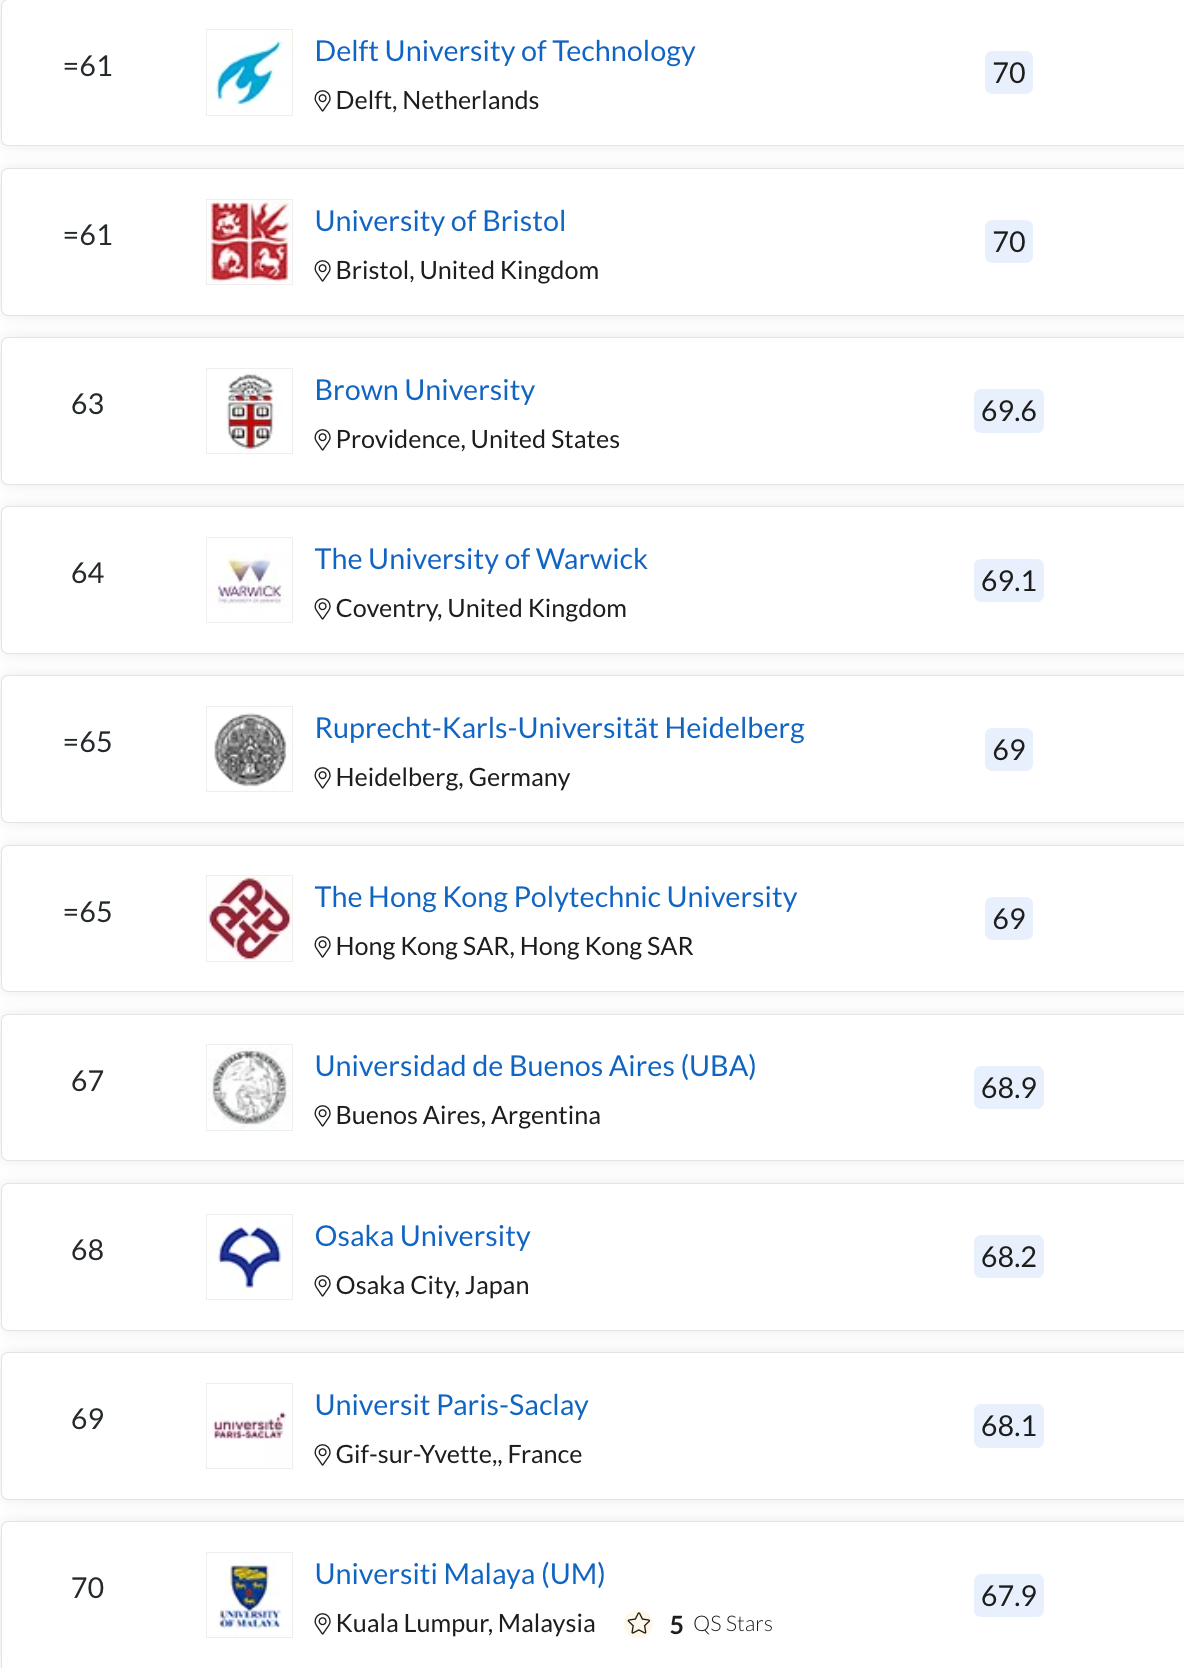Open the University of Bristol page link
1184x1668 pixels.
(x=440, y=221)
